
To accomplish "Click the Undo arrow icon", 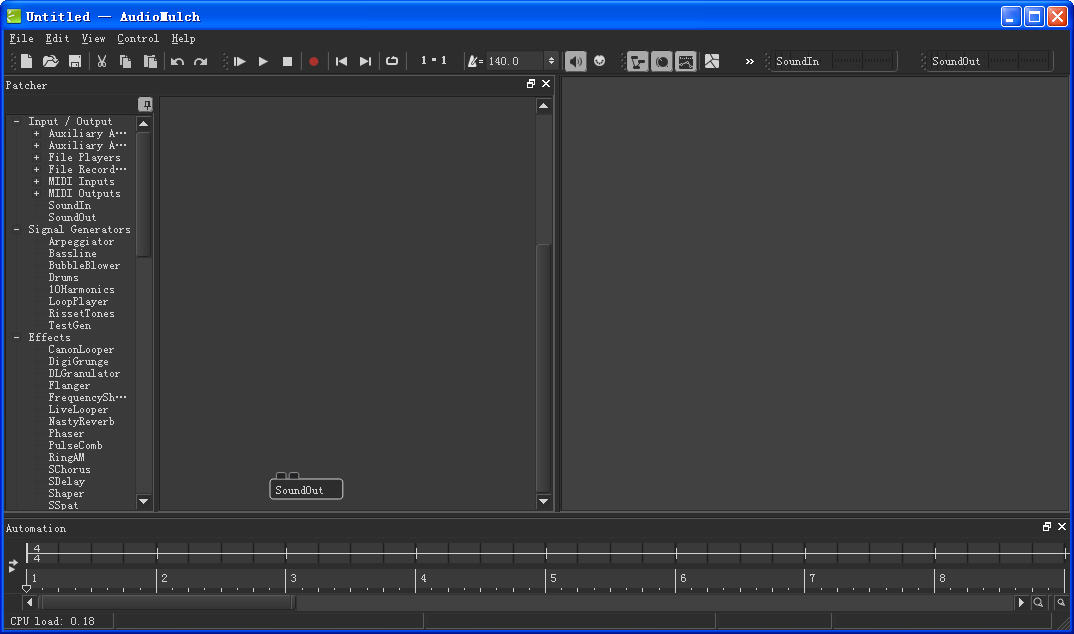I will tap(177, 61).
